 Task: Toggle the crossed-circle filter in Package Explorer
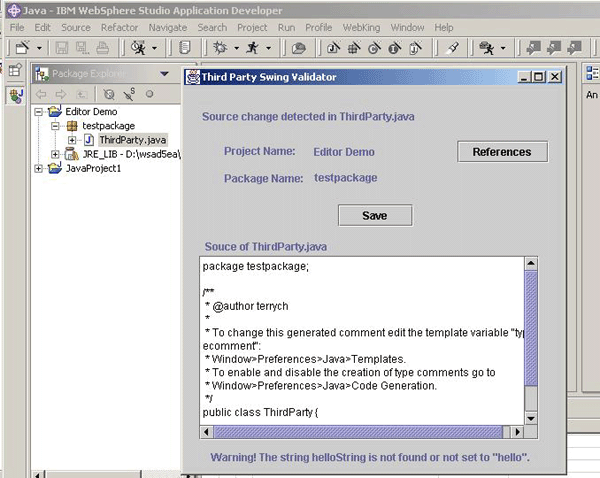tap(109, 94)
